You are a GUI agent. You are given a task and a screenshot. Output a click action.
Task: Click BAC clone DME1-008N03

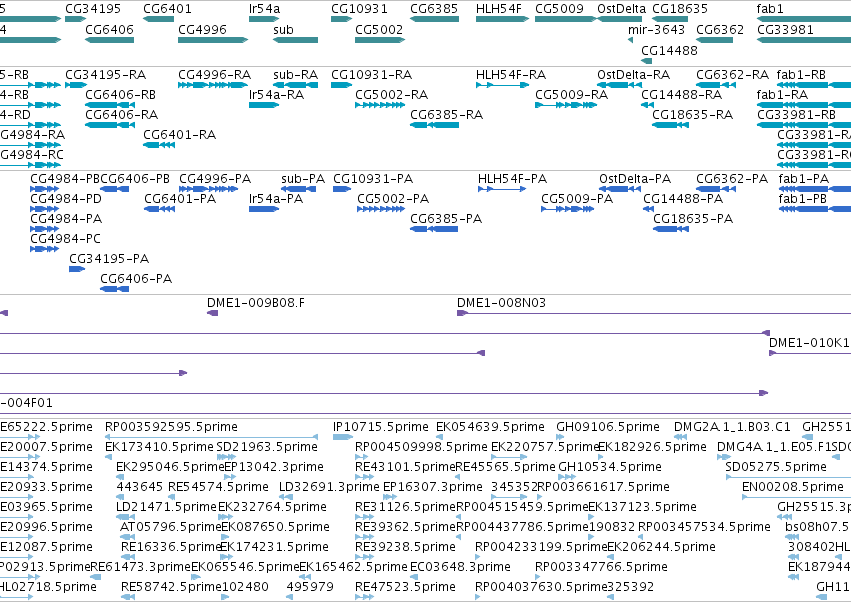(x=654, y=313)
